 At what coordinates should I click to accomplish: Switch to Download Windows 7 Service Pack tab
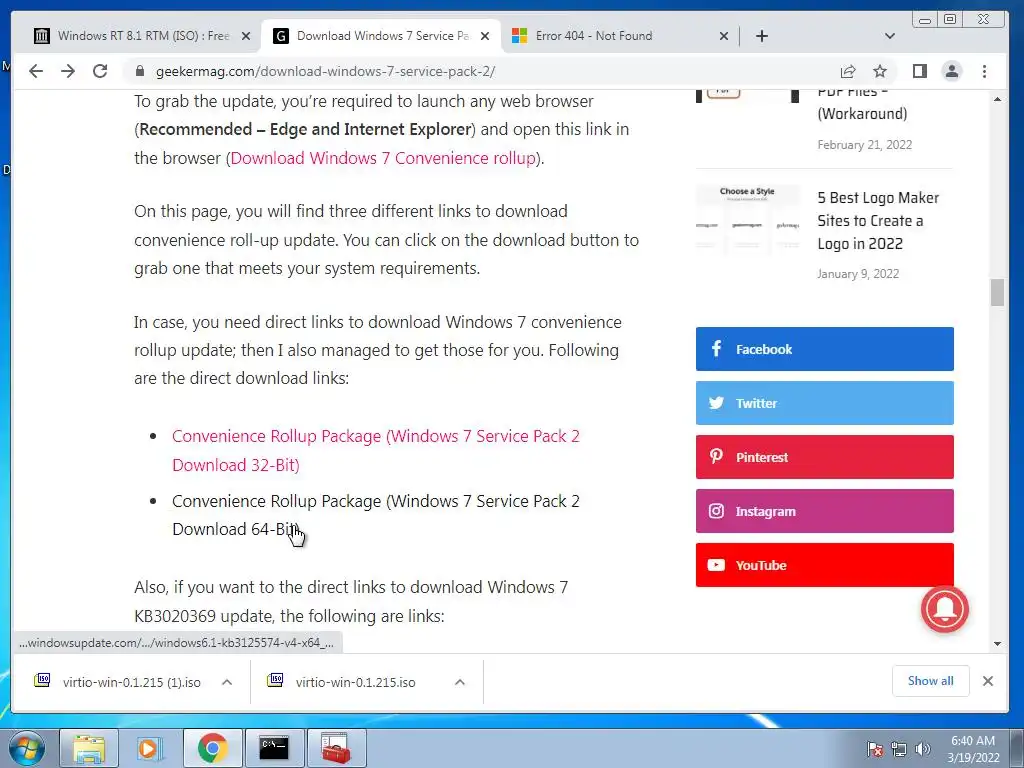click(381, 36)
